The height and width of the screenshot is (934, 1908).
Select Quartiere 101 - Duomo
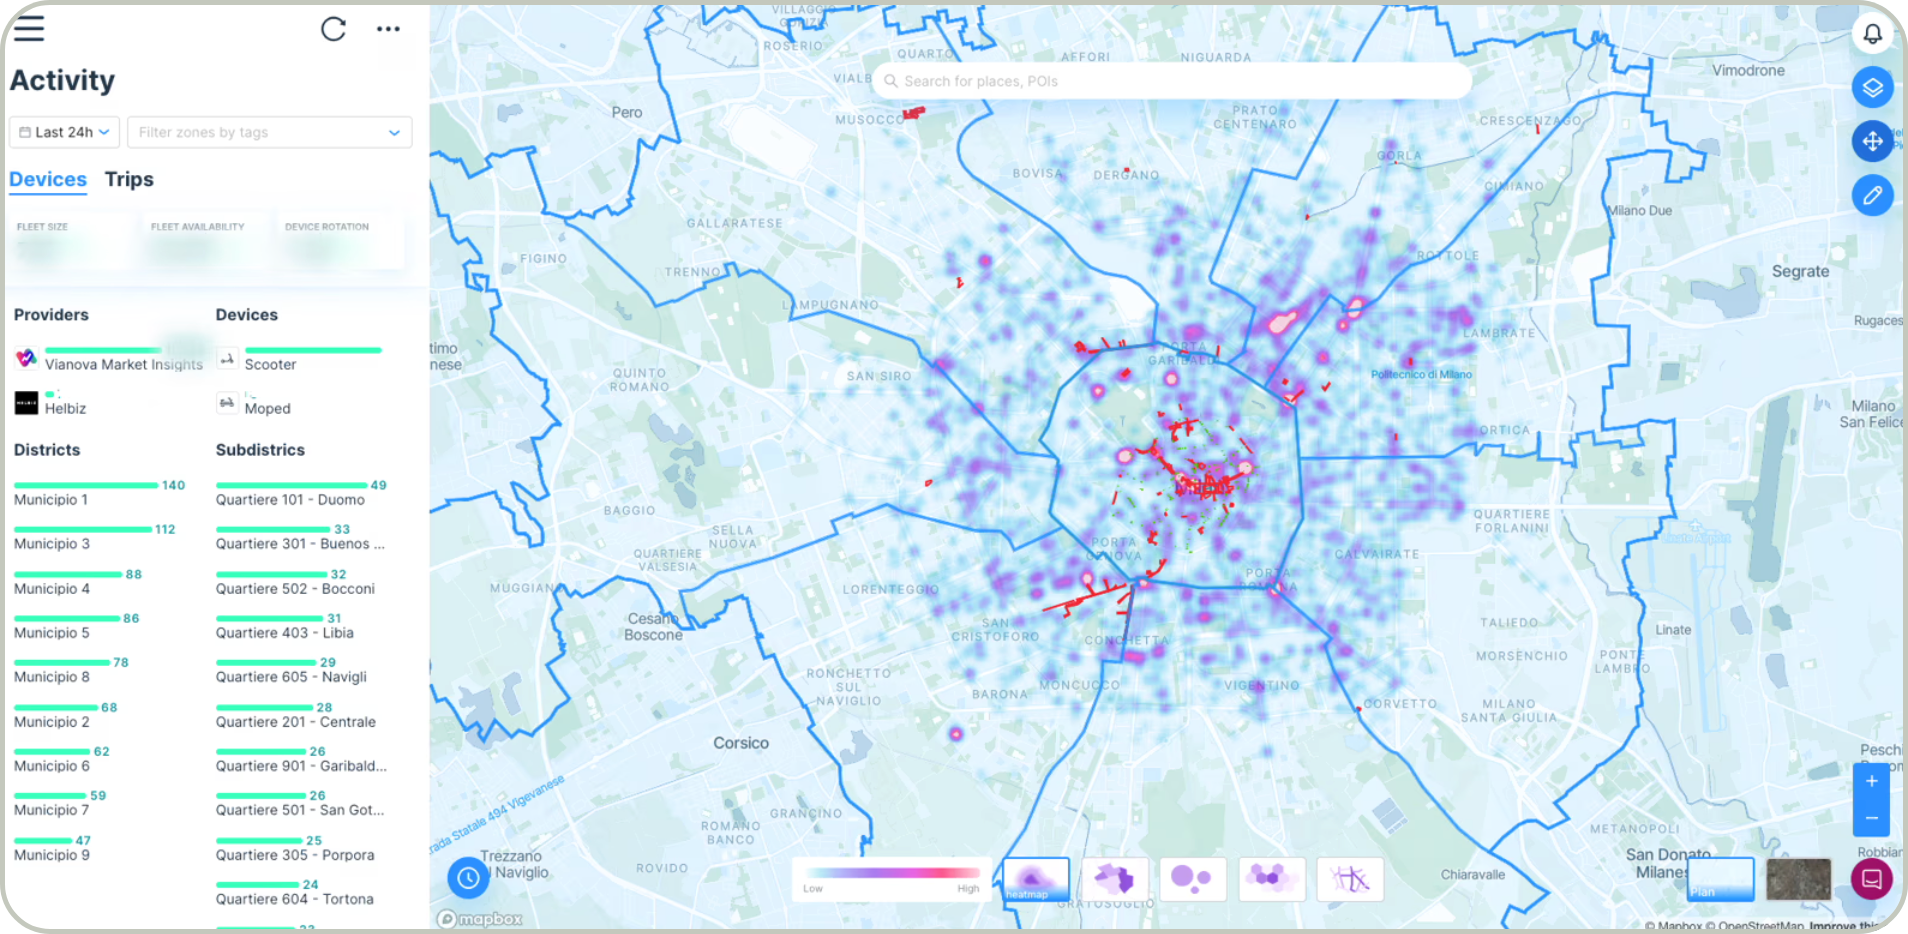(301, 493)
